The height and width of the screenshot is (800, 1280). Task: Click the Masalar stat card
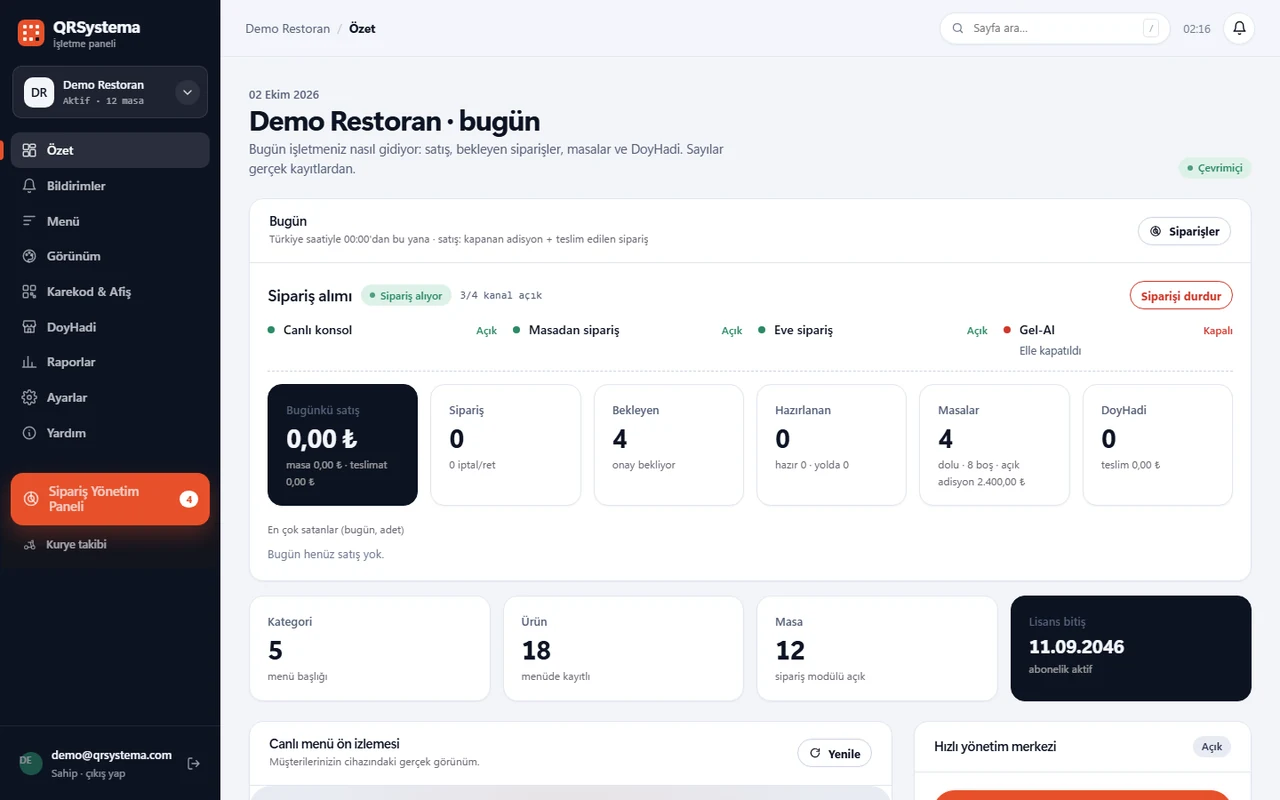[x=994, y=445]
